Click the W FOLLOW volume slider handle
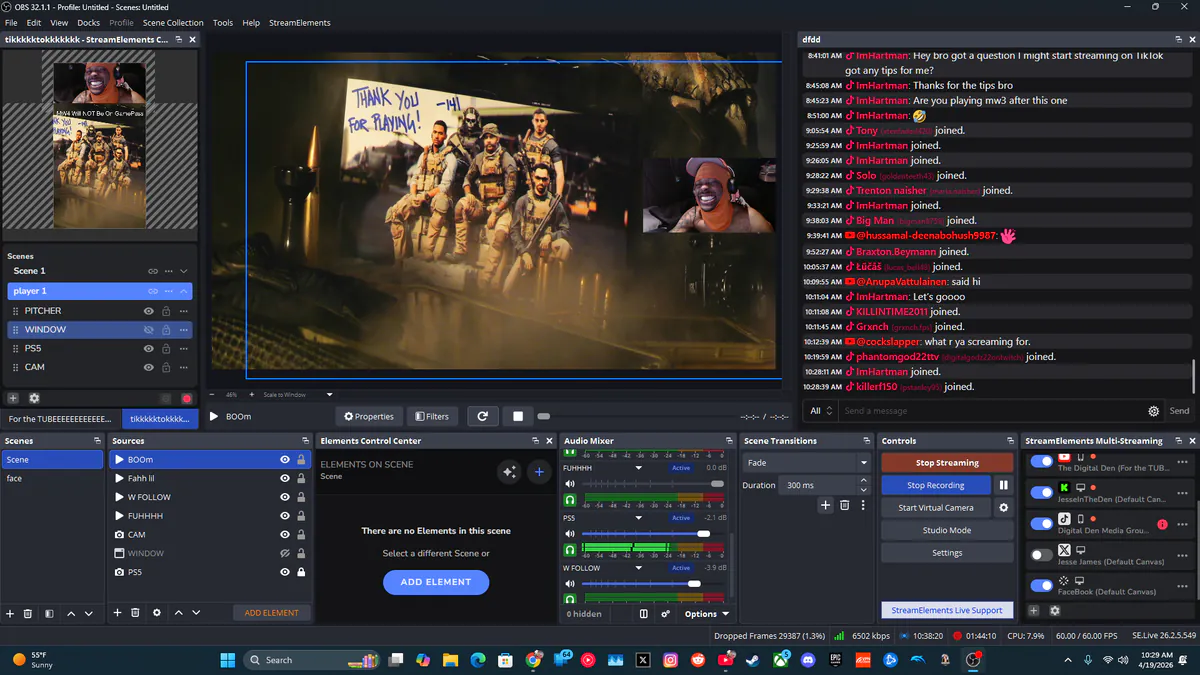 click(x=694, y=583)
